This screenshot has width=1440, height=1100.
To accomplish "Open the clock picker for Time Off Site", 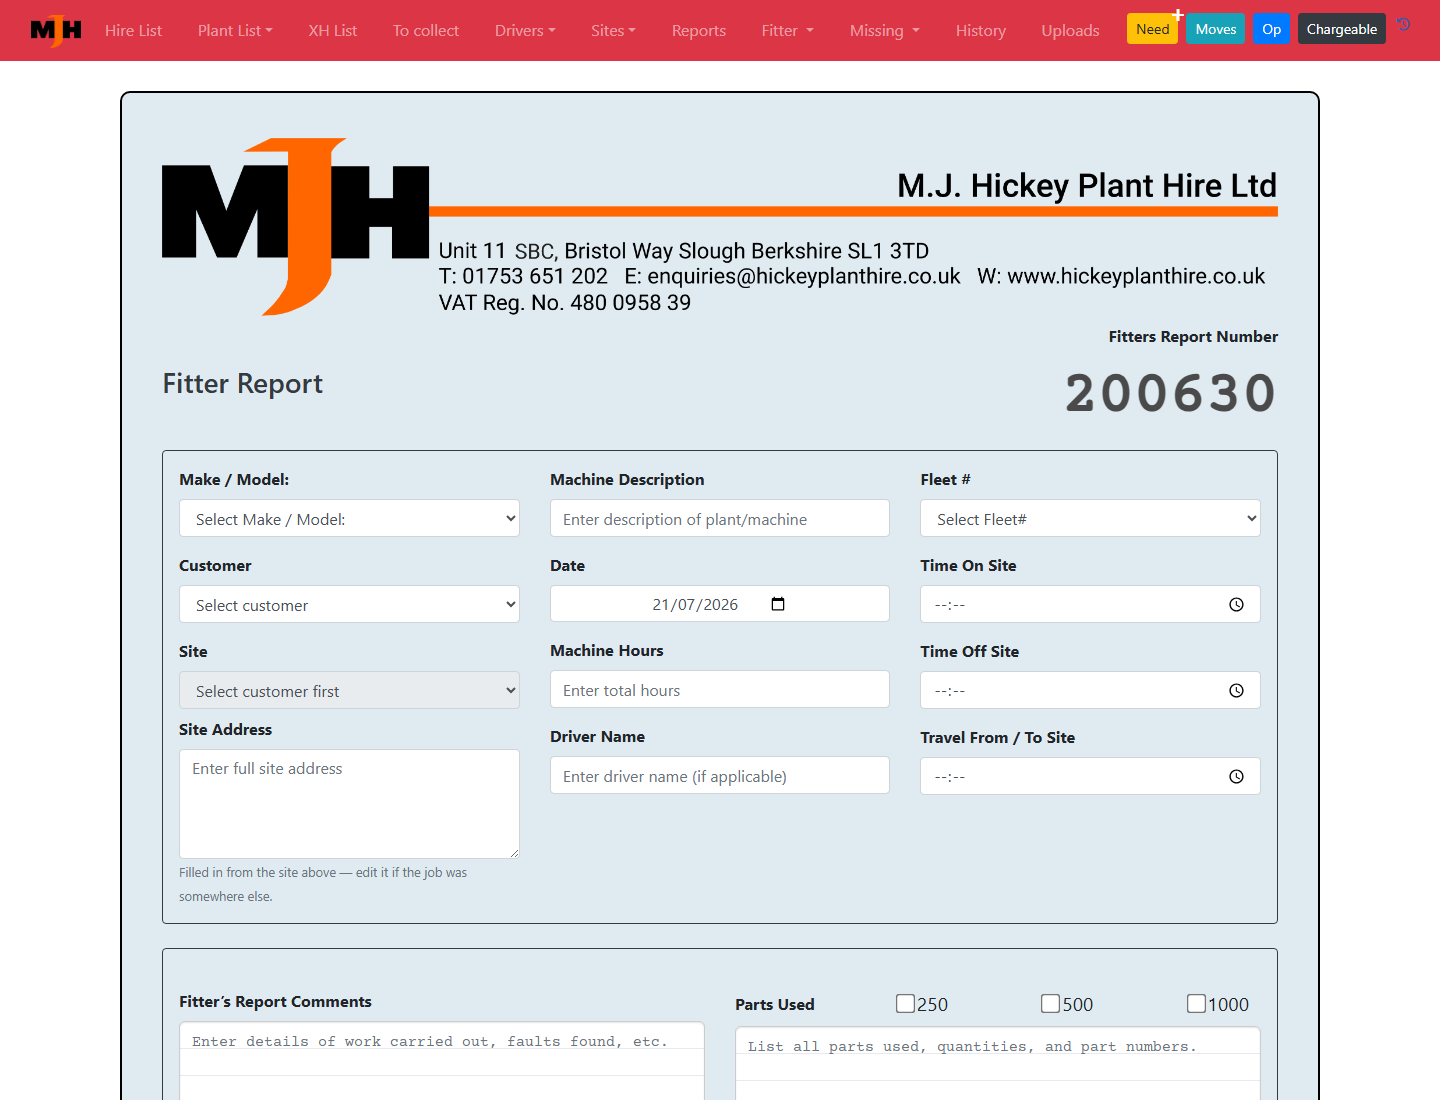I will [1237, 691].
